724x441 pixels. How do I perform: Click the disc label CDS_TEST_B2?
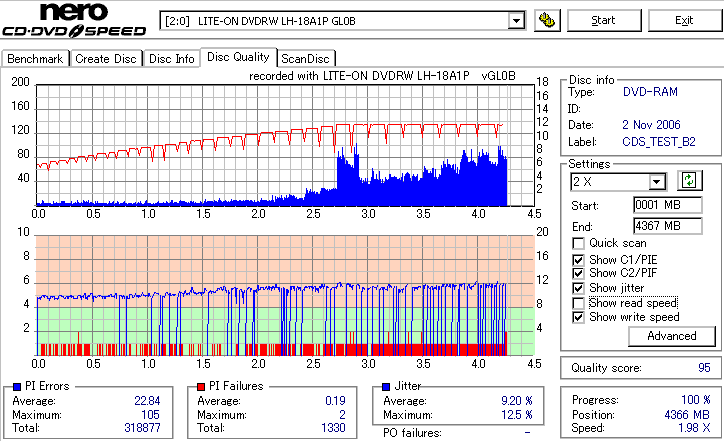(658, 142)
